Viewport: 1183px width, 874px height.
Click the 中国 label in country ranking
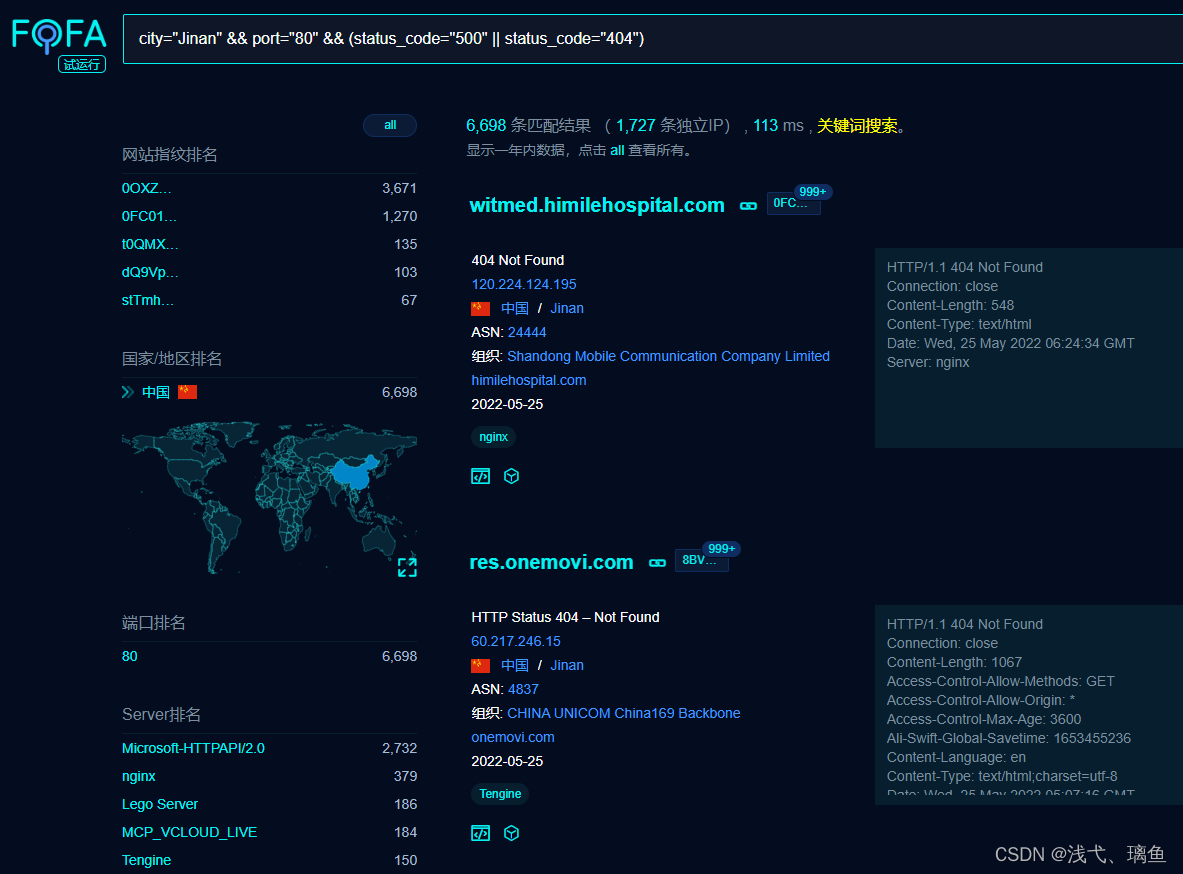coord(155,392)
